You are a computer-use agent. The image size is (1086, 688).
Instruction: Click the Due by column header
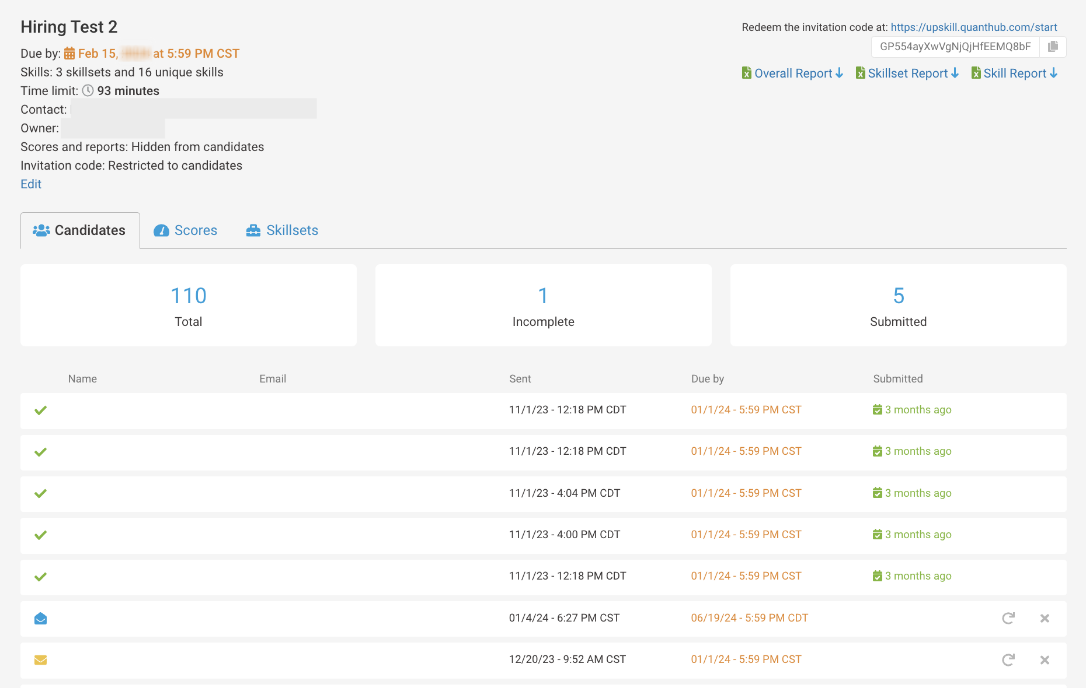[x=707, y=379]
